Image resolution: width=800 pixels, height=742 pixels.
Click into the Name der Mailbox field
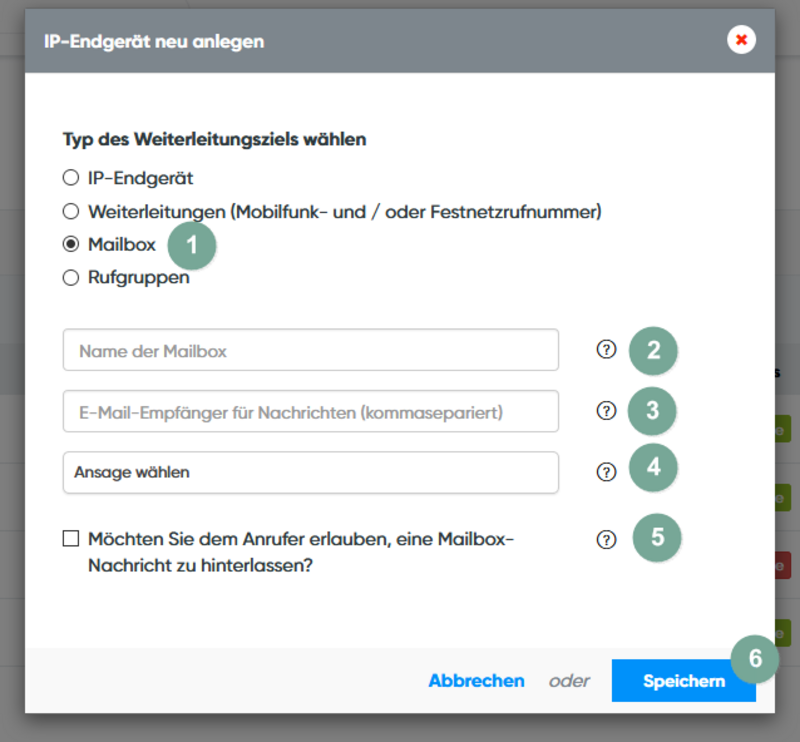point(310,350)
